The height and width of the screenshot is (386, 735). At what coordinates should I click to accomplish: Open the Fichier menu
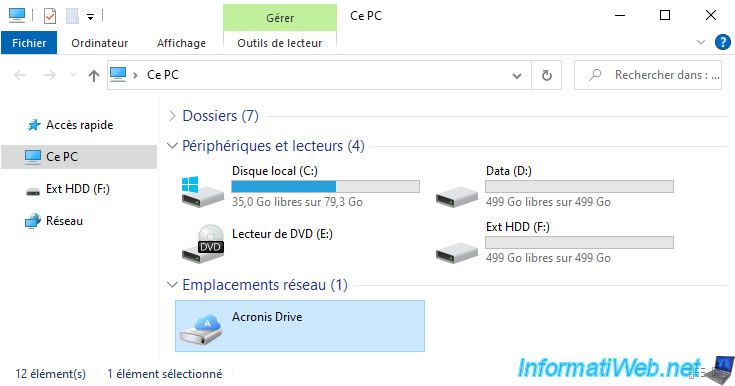coord(29,43)
